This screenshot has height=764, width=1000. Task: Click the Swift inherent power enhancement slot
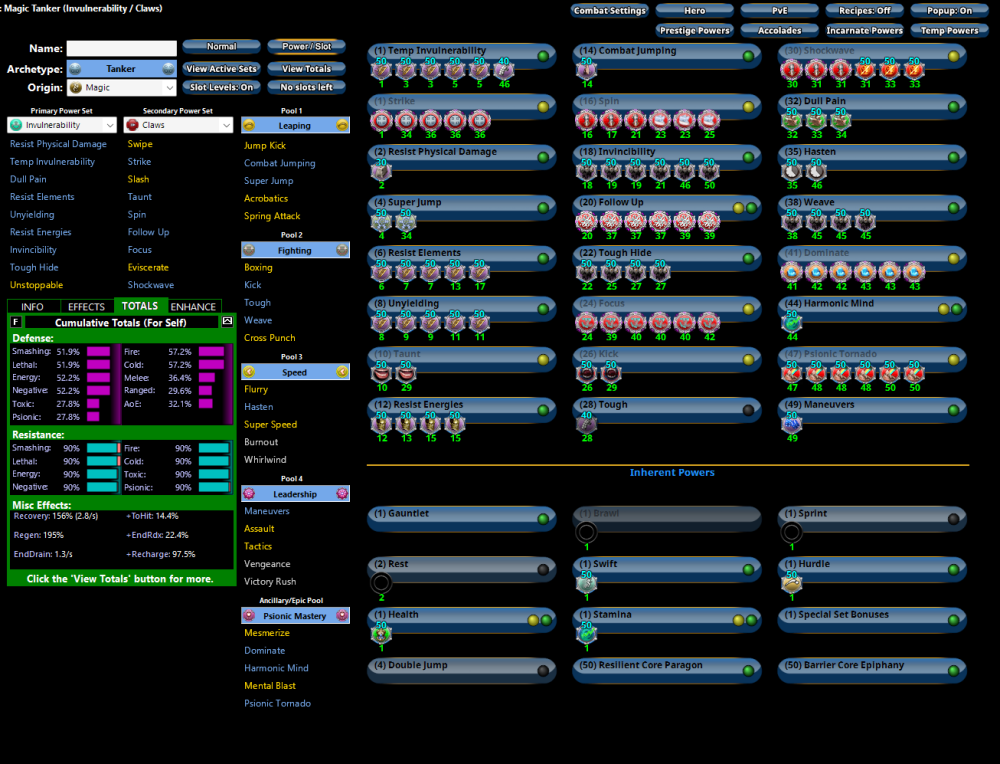585,583
